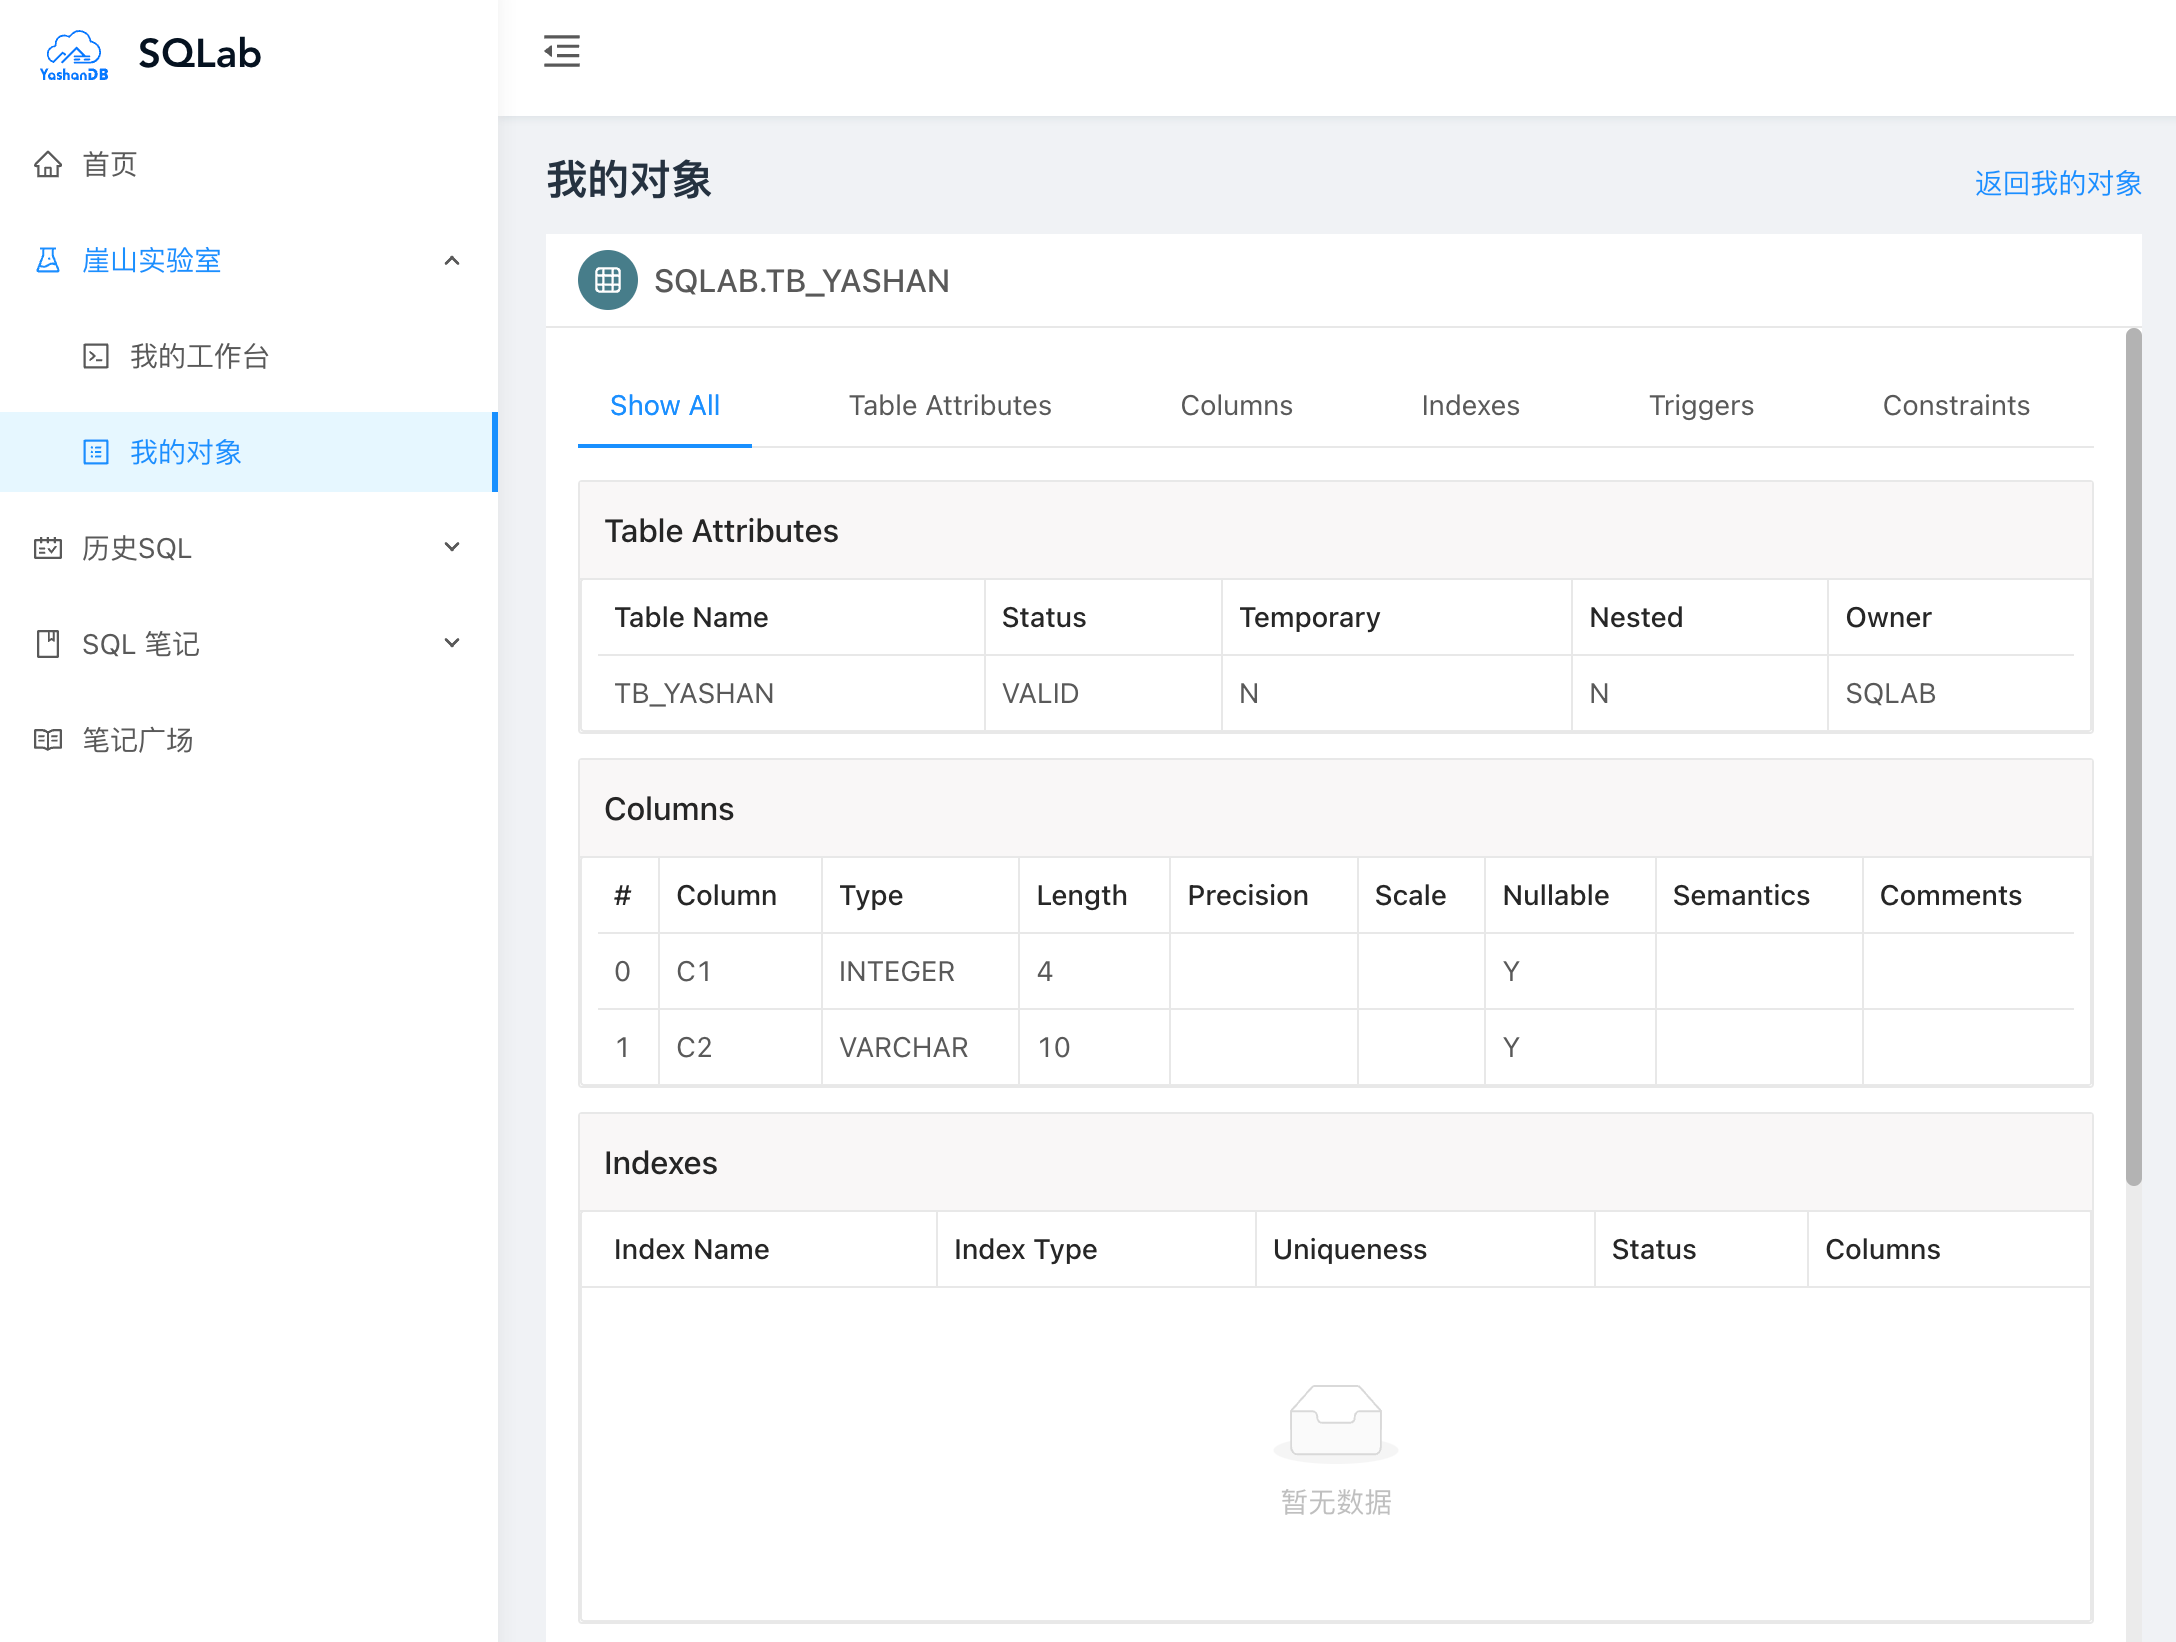Click the notebook icon beside SQL 笔记
2176x1642 pixels.
[47, 644]
